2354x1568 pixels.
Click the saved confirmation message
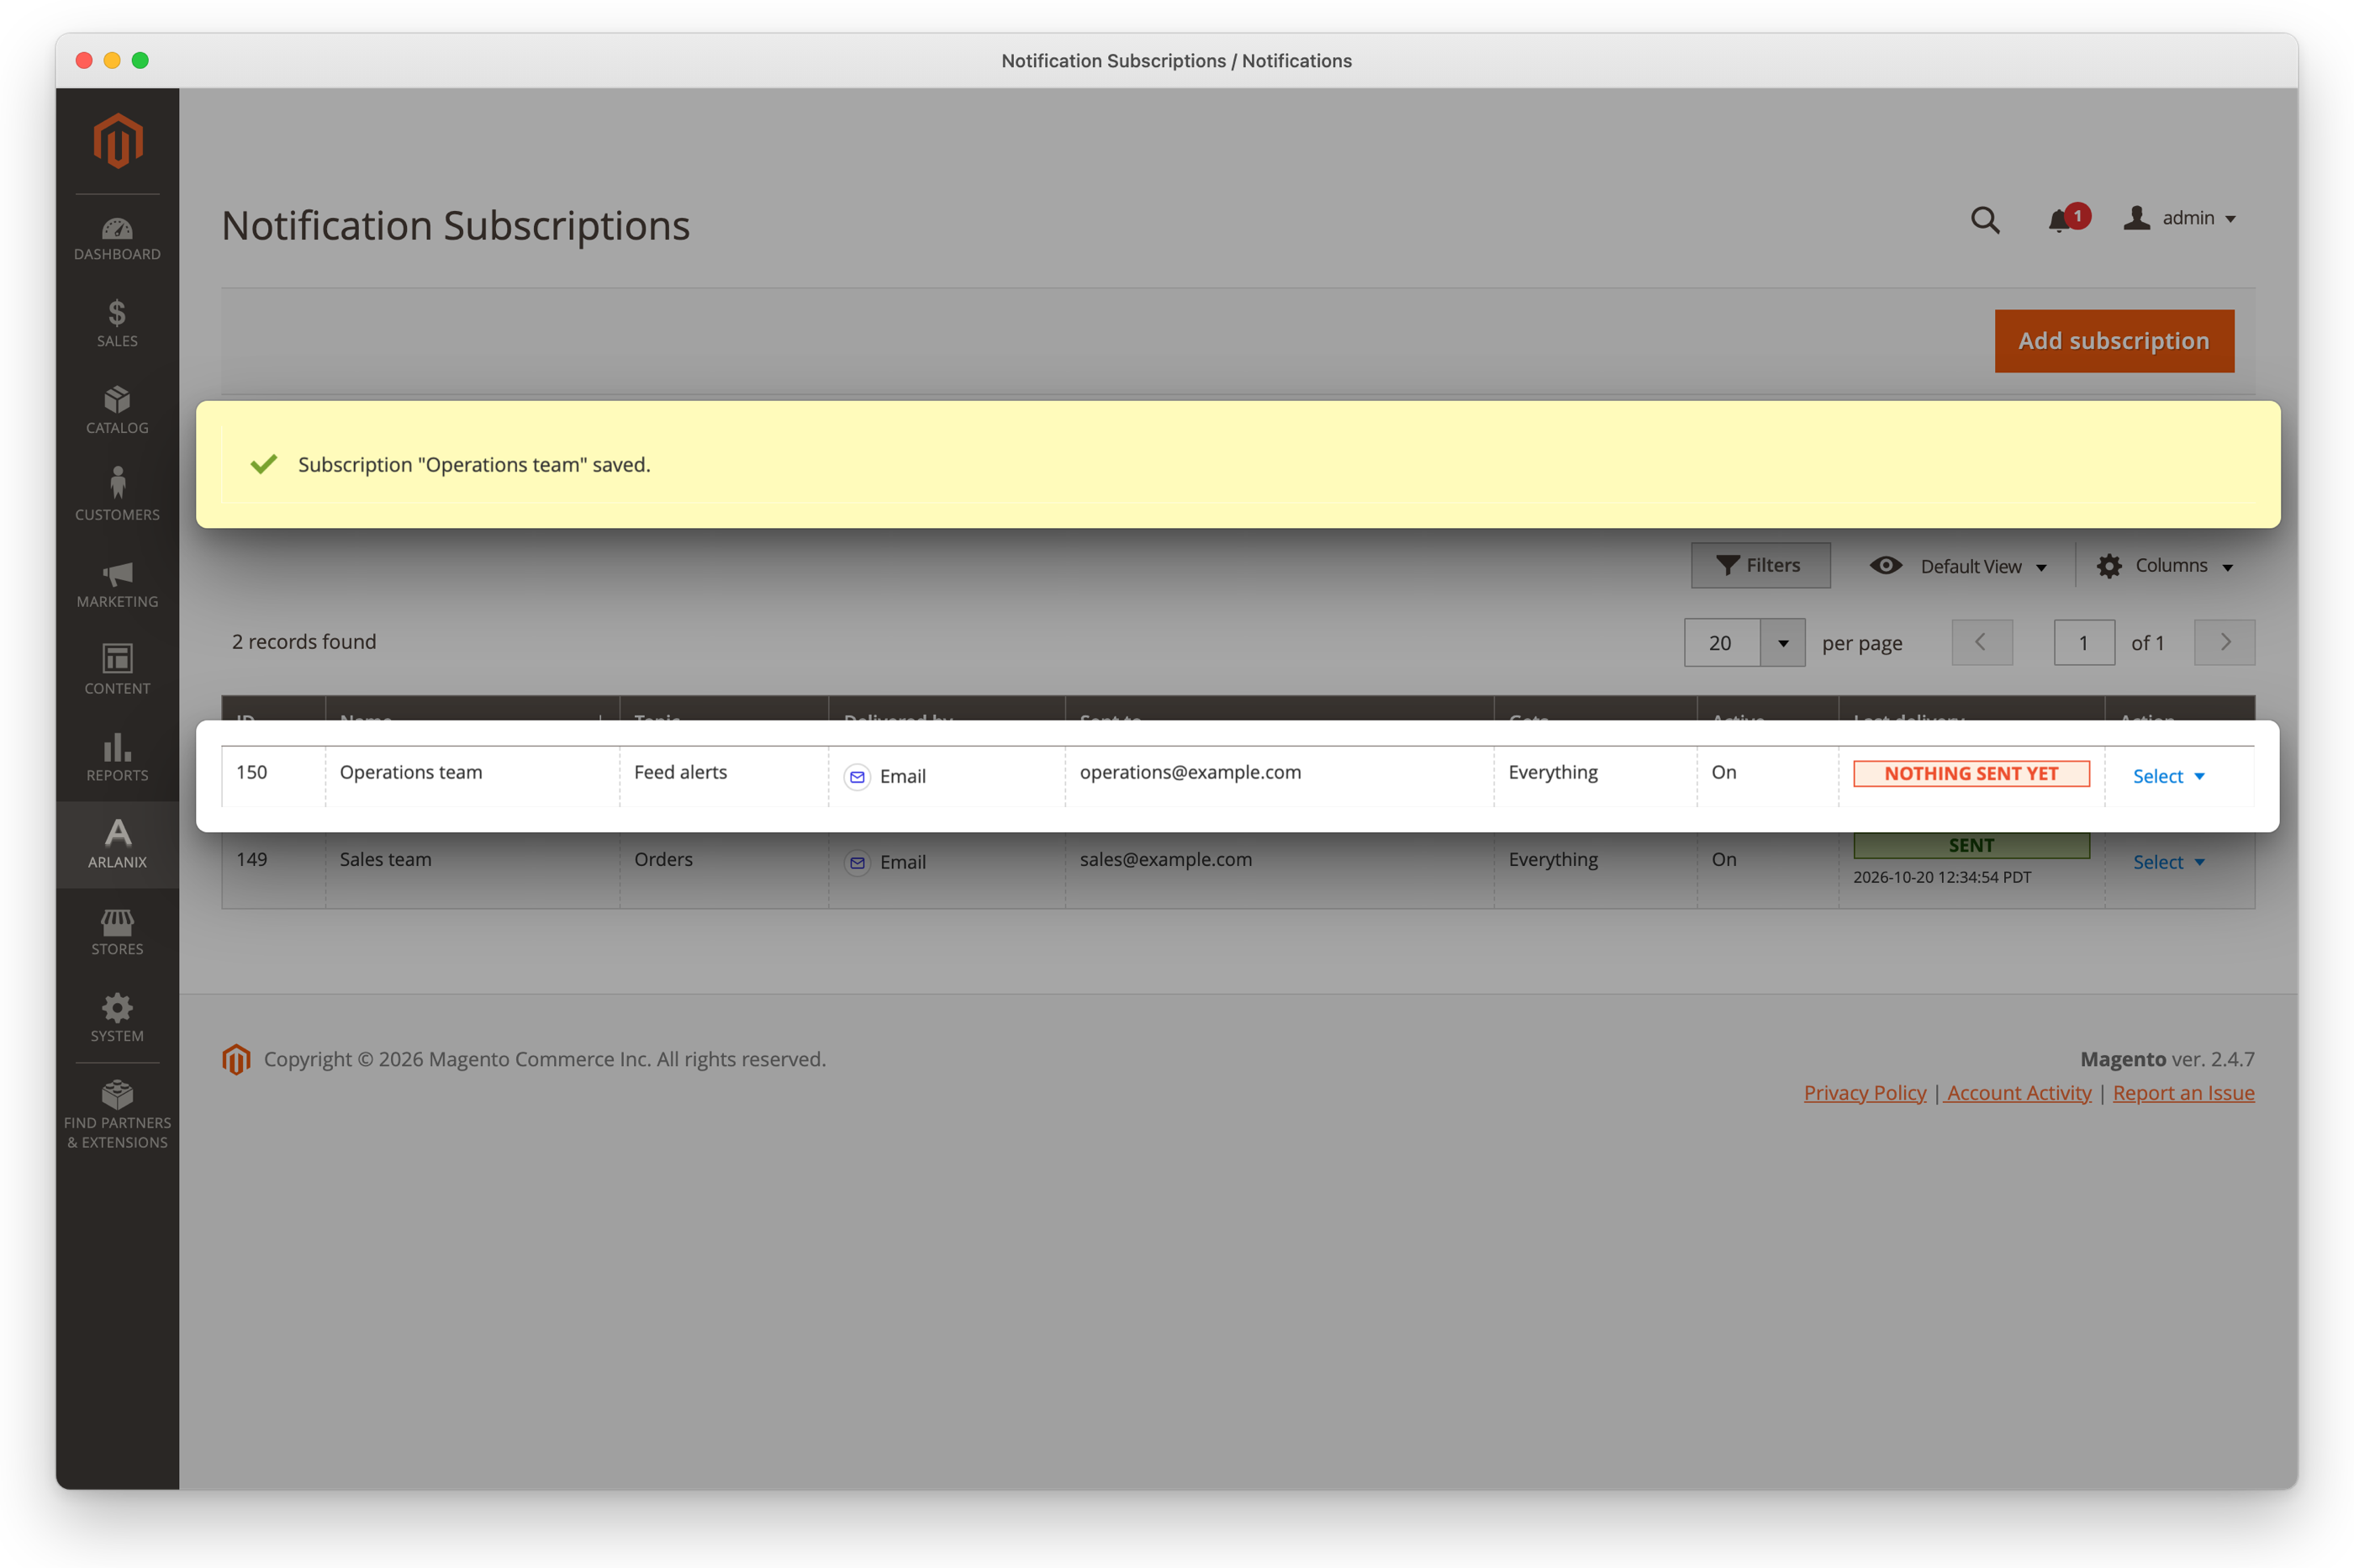coord(1238,465)
